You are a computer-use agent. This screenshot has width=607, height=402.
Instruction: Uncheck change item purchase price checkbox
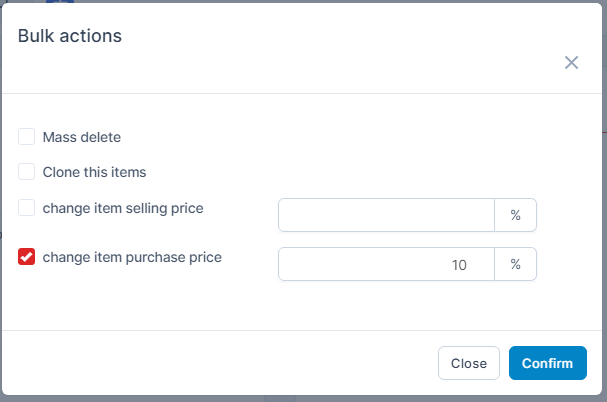point(27,257)
